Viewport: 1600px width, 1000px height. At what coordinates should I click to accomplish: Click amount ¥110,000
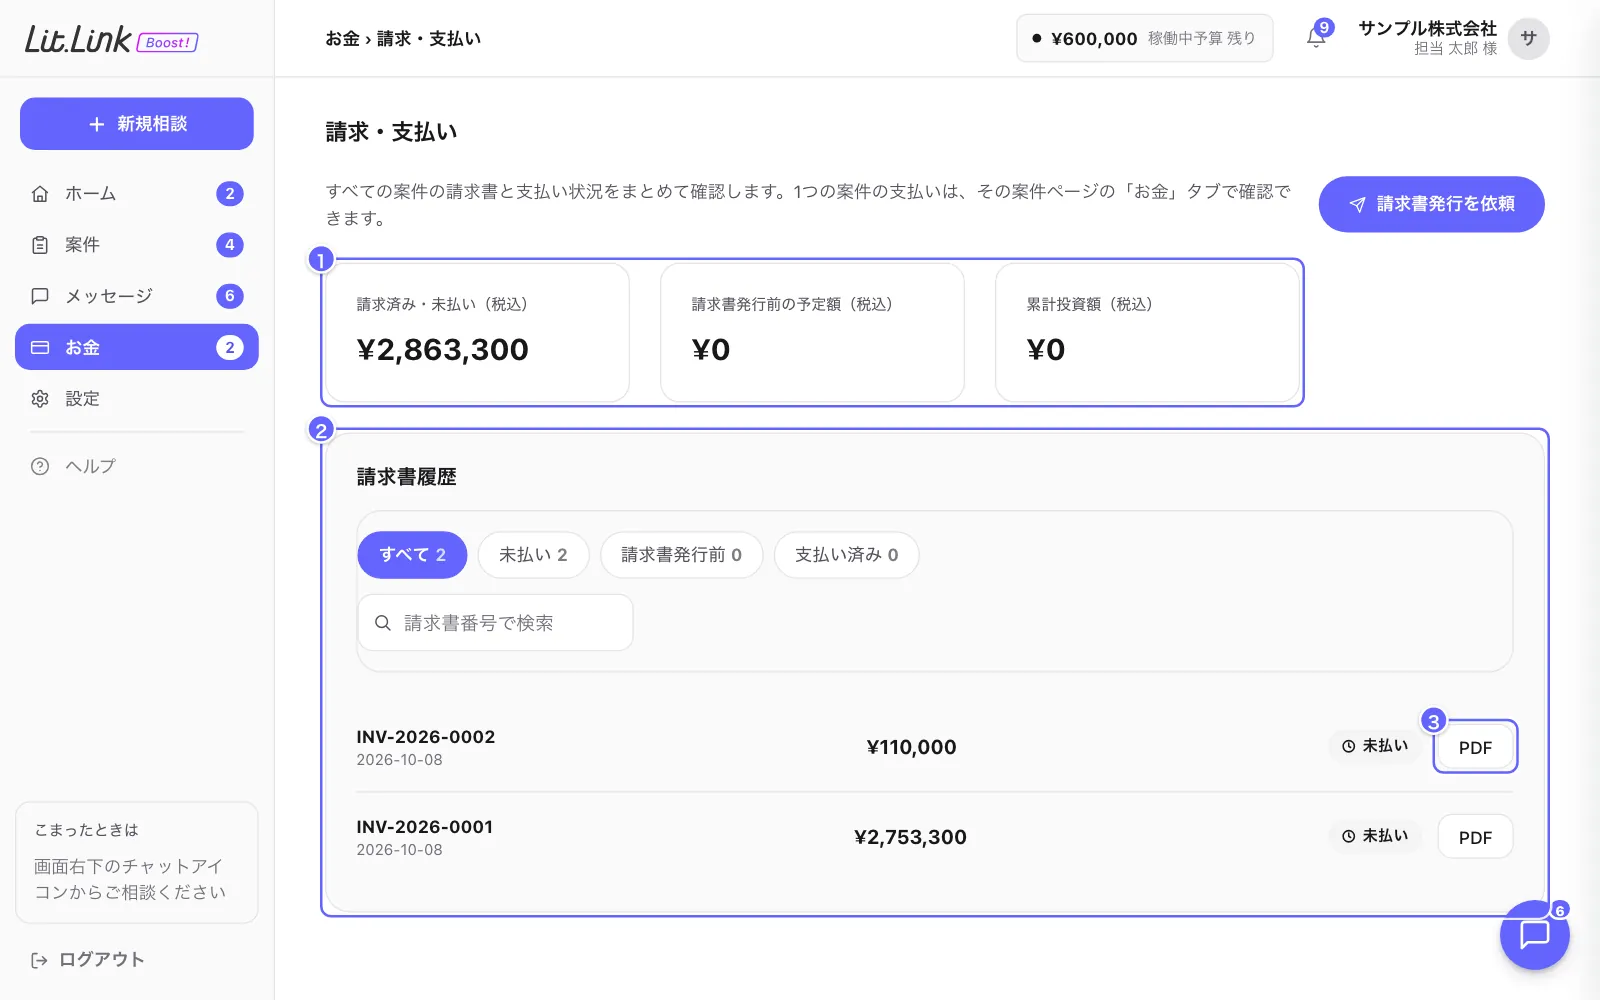(x=911, y=747)
